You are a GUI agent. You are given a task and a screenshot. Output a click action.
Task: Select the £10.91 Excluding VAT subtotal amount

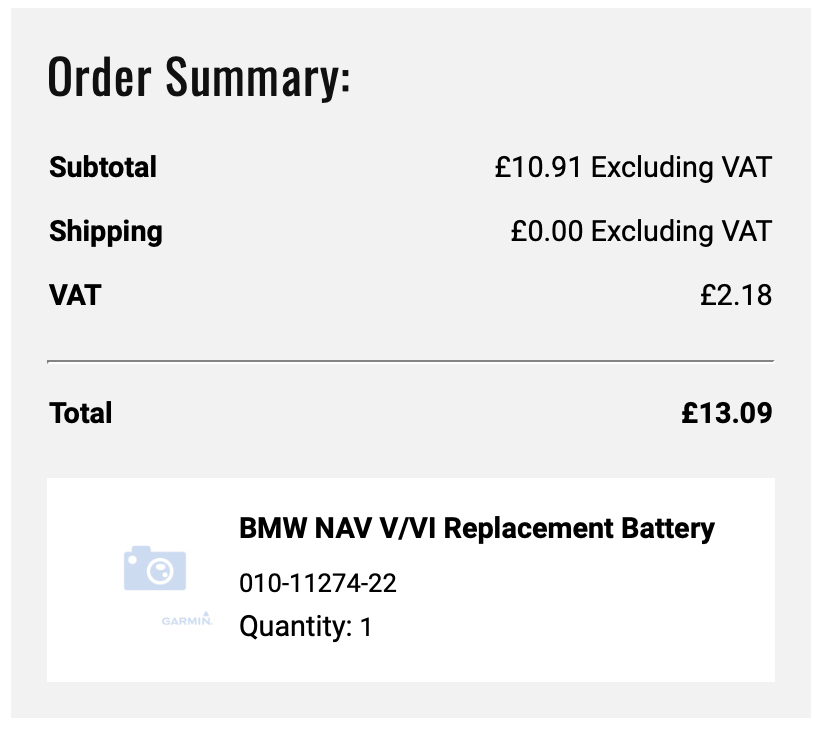(634, 167)
